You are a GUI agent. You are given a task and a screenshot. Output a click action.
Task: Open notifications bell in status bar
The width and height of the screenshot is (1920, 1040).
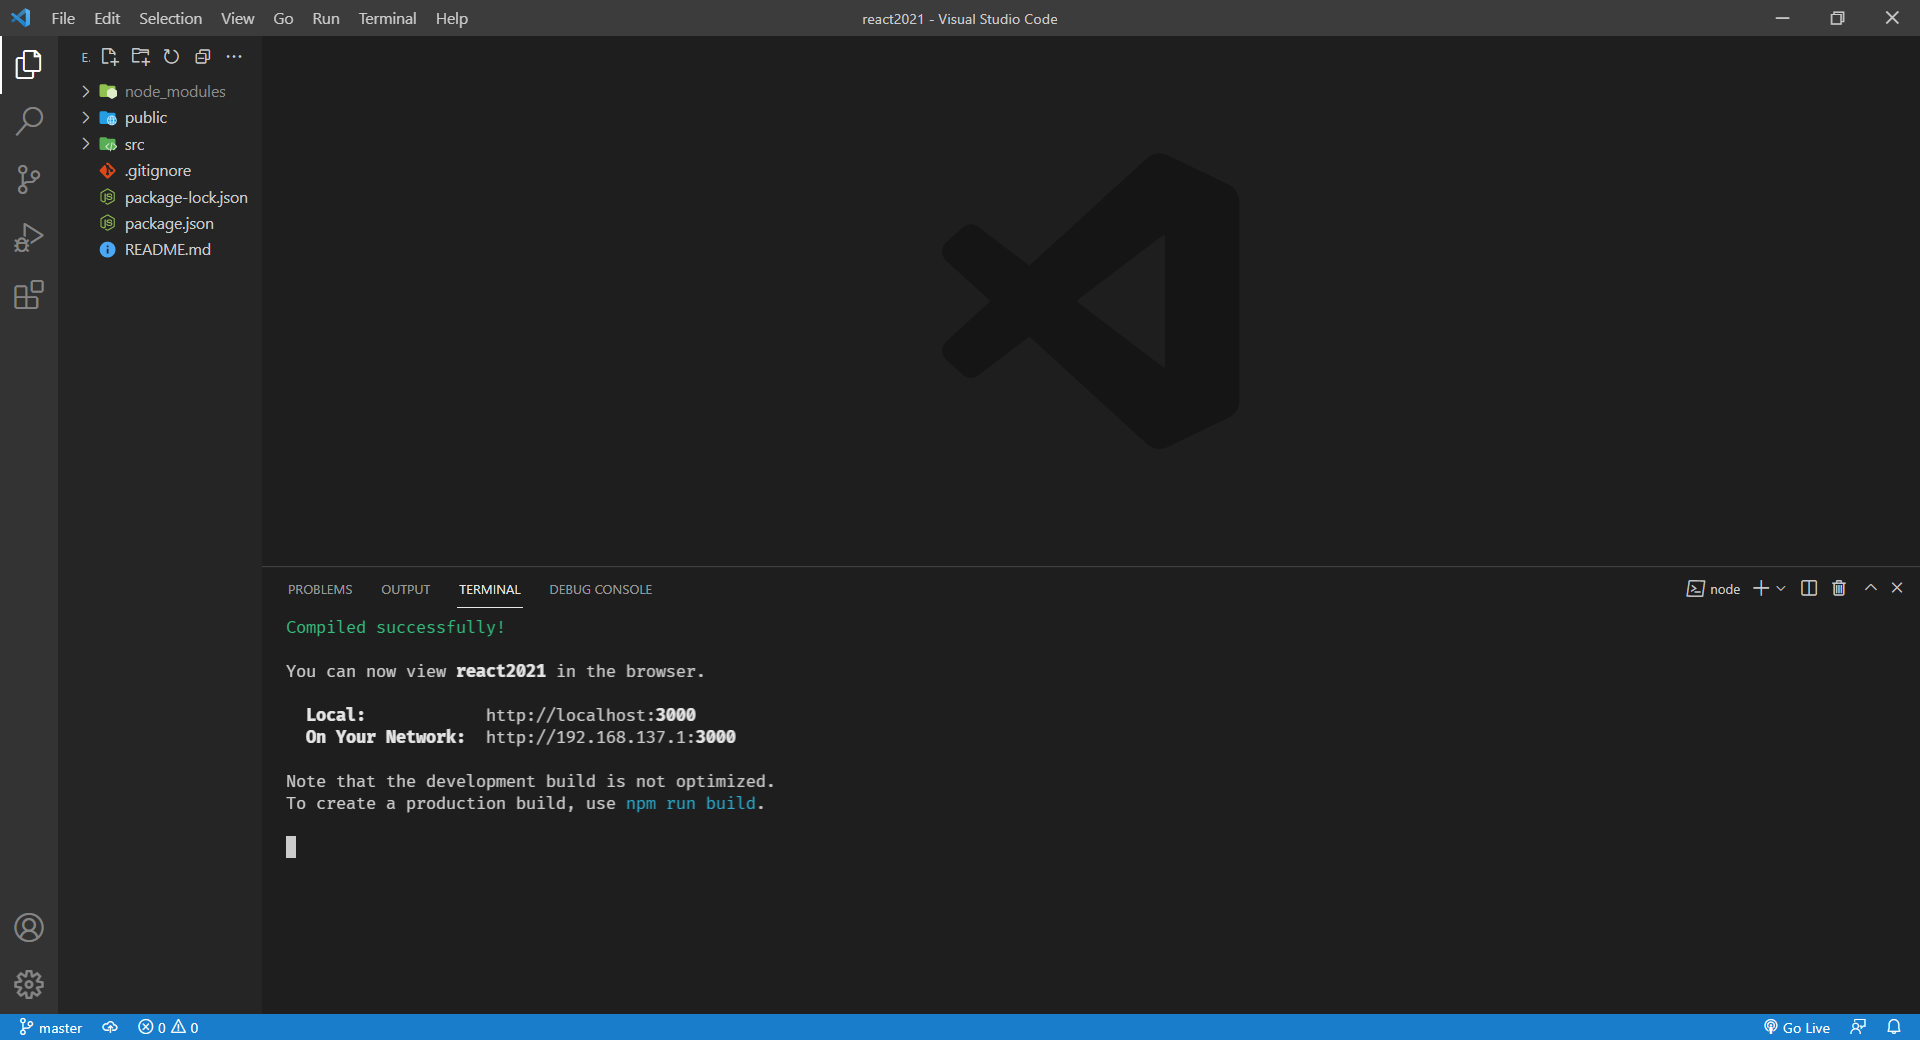point(1894,1027)
